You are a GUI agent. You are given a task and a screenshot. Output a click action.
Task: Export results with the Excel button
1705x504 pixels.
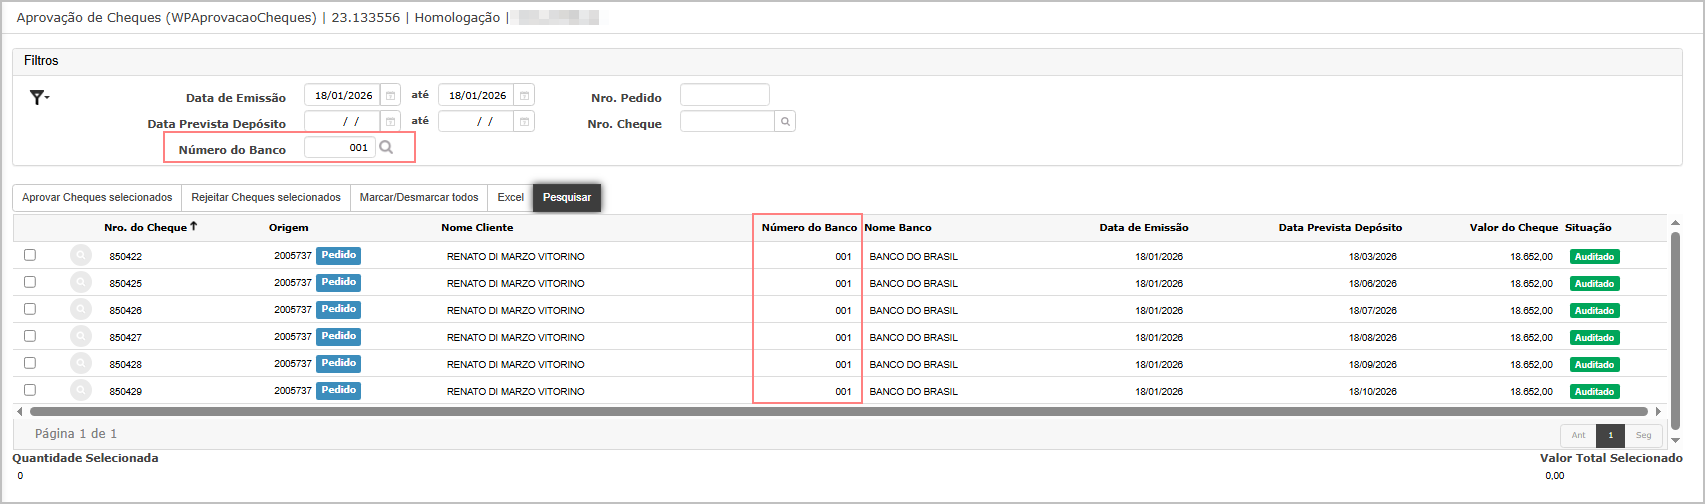(x=510, y=197)
